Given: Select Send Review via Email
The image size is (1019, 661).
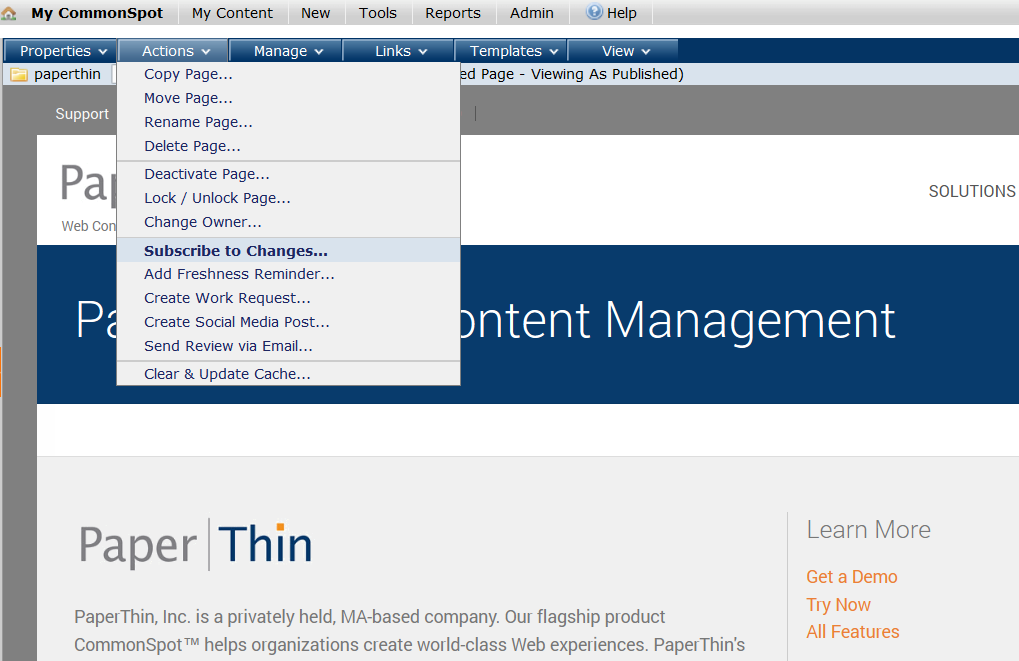Looking at the screenshot, I should [x=289, y=346].
